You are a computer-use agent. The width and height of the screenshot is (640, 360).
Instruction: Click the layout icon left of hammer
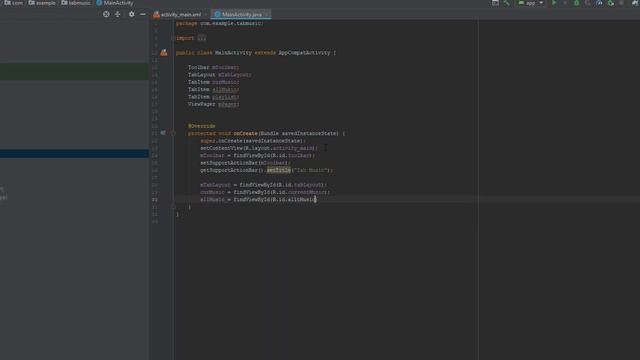(495, 3)
